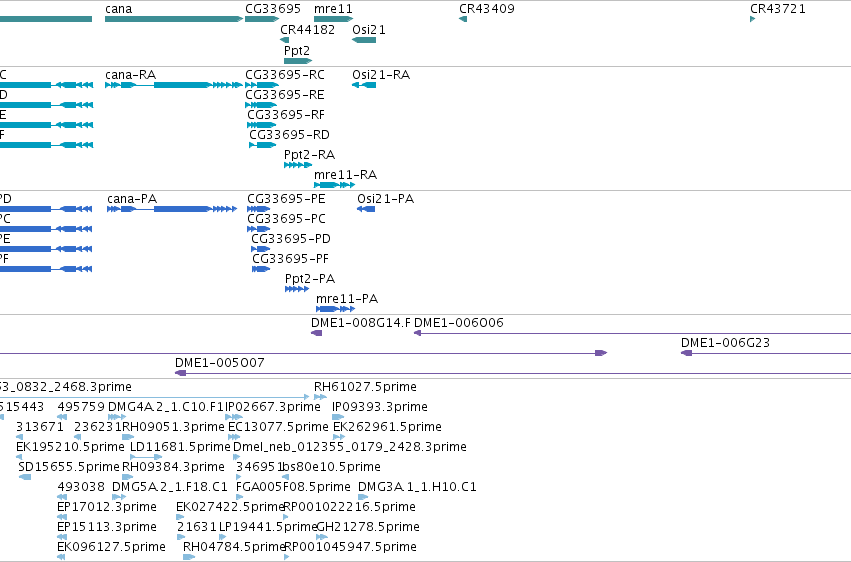851x562 pixels.
Task: Select the 493038 EST label
Action: point(81,487)
